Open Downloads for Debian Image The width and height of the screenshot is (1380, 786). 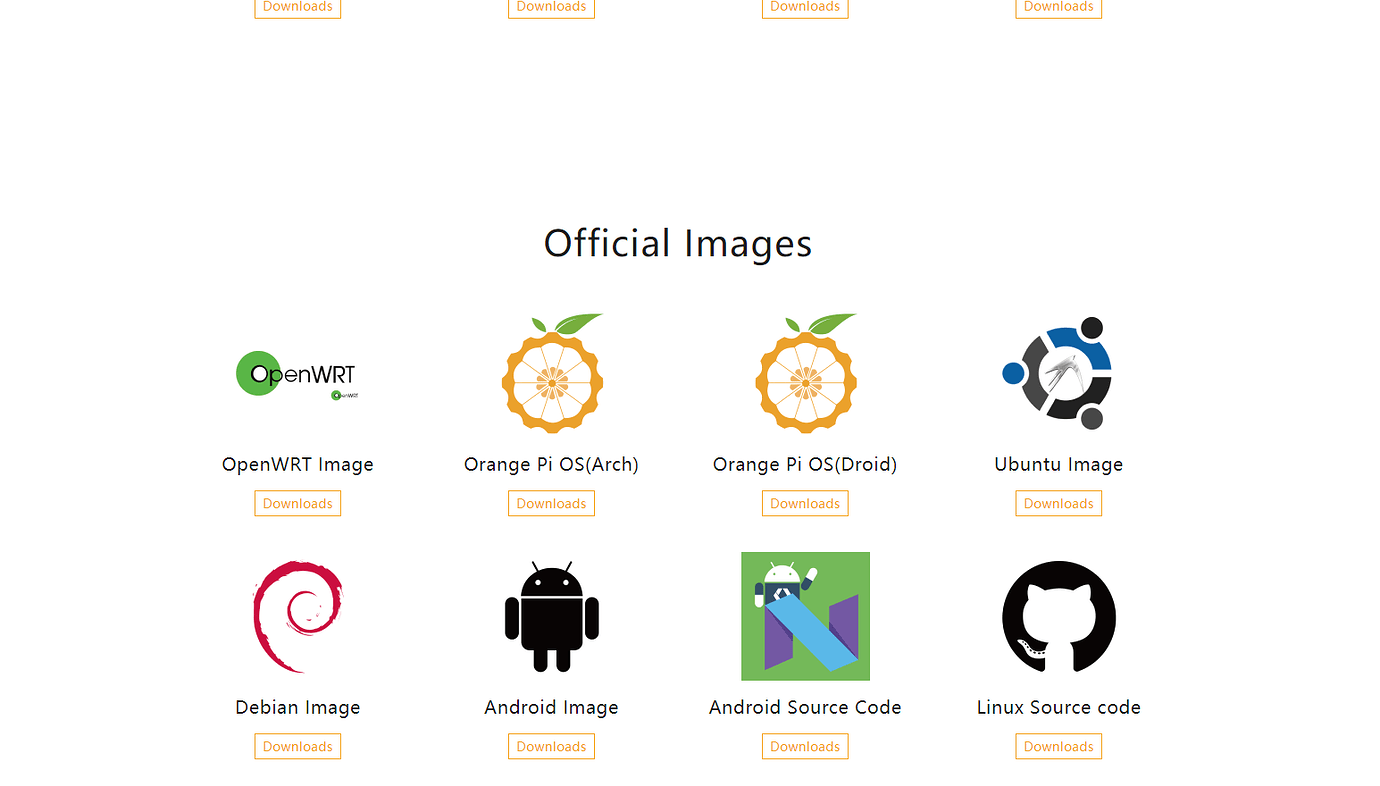point(298,746)
